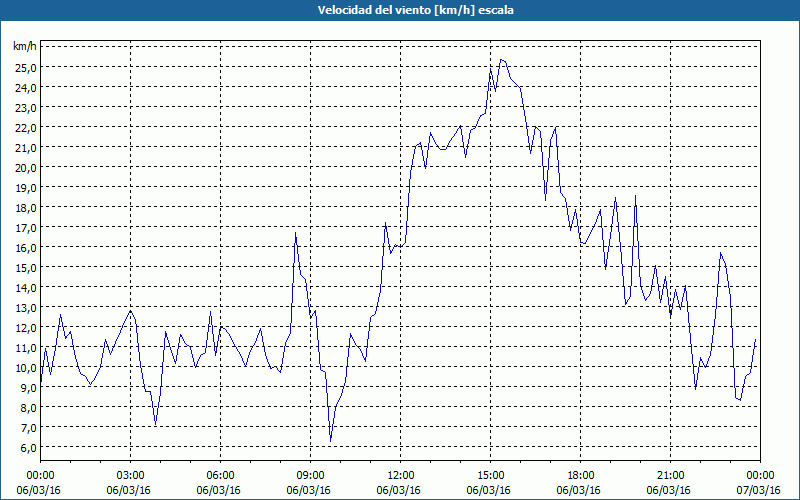
Task: Click the "16,0" y-axis value
Action: (27, 247)
